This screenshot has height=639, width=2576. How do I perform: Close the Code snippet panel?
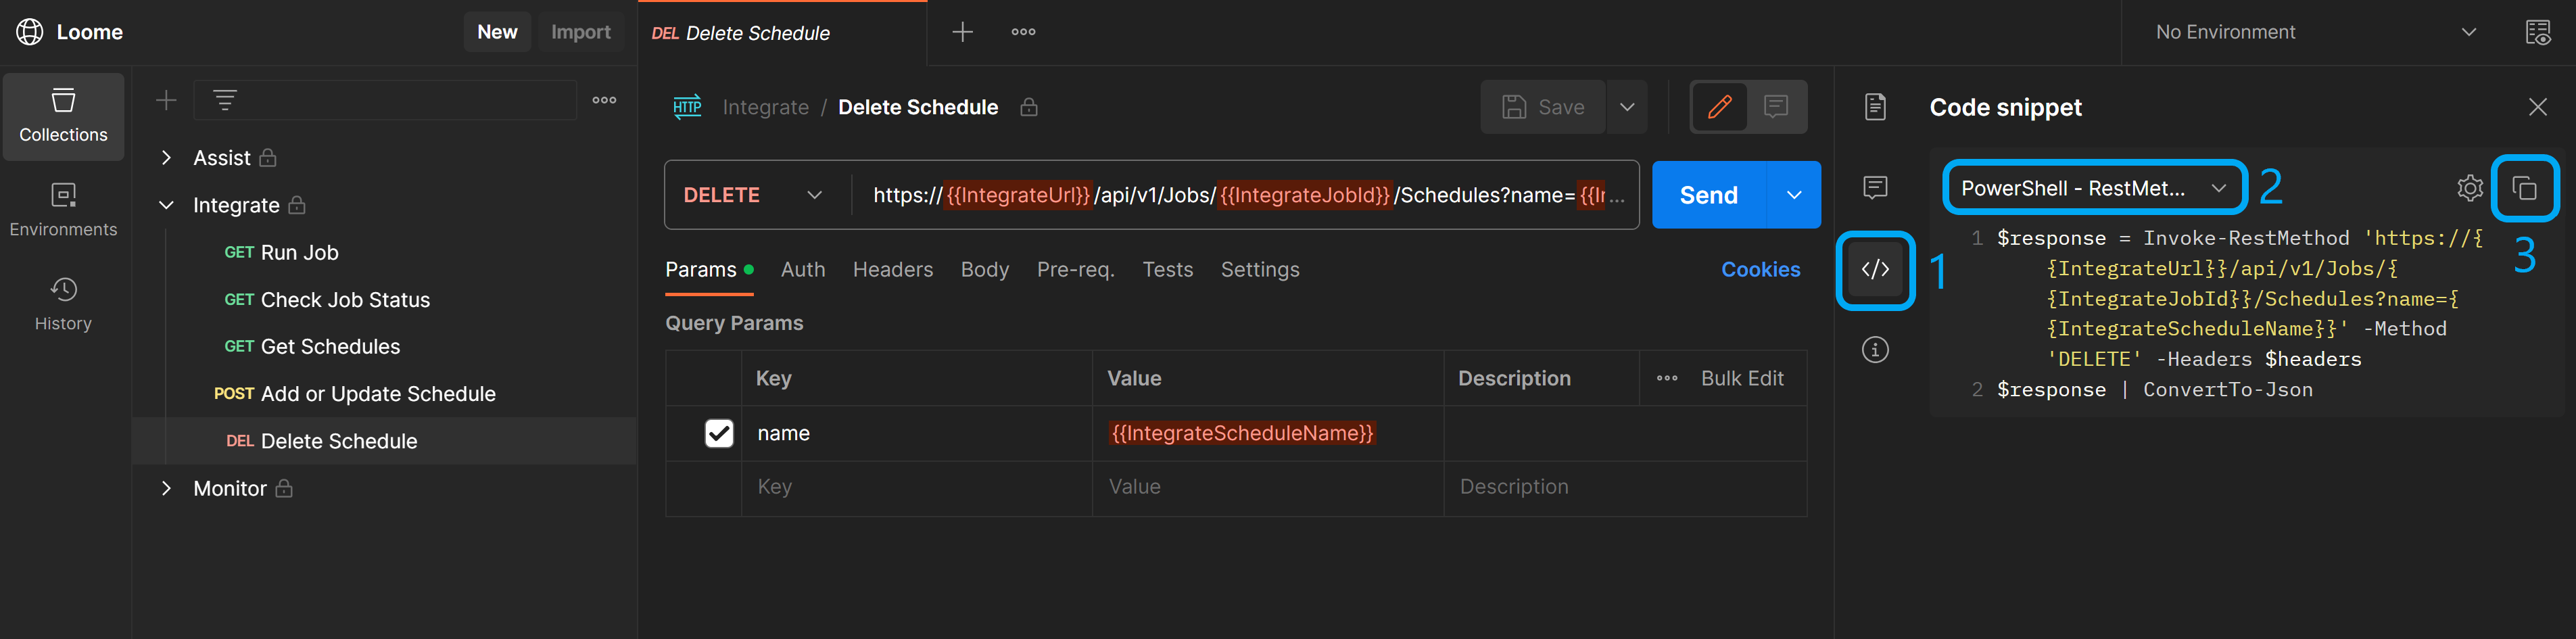click(2538, 107)
